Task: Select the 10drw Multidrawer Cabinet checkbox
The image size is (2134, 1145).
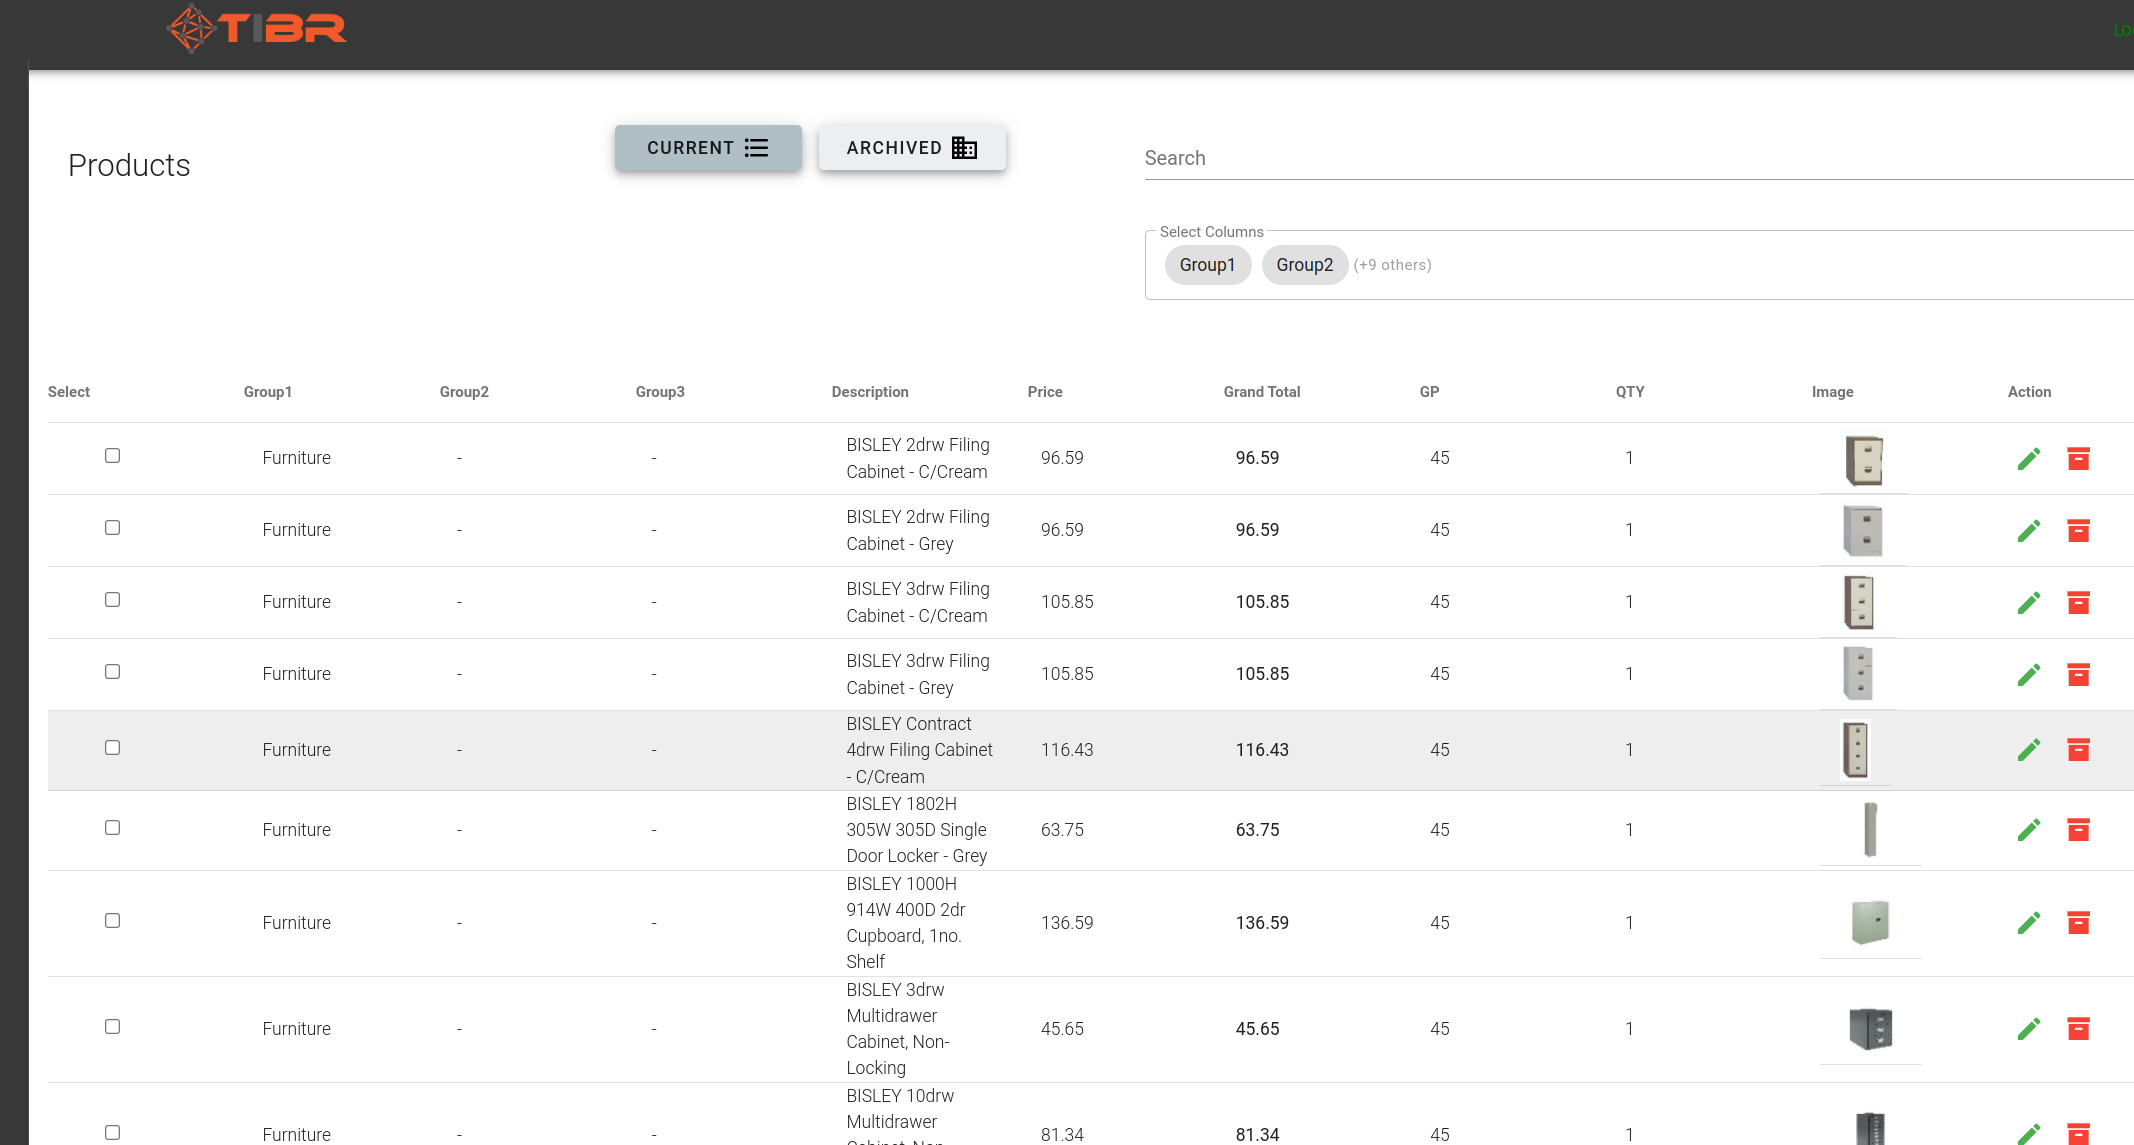Action: tap(112, 1133)
